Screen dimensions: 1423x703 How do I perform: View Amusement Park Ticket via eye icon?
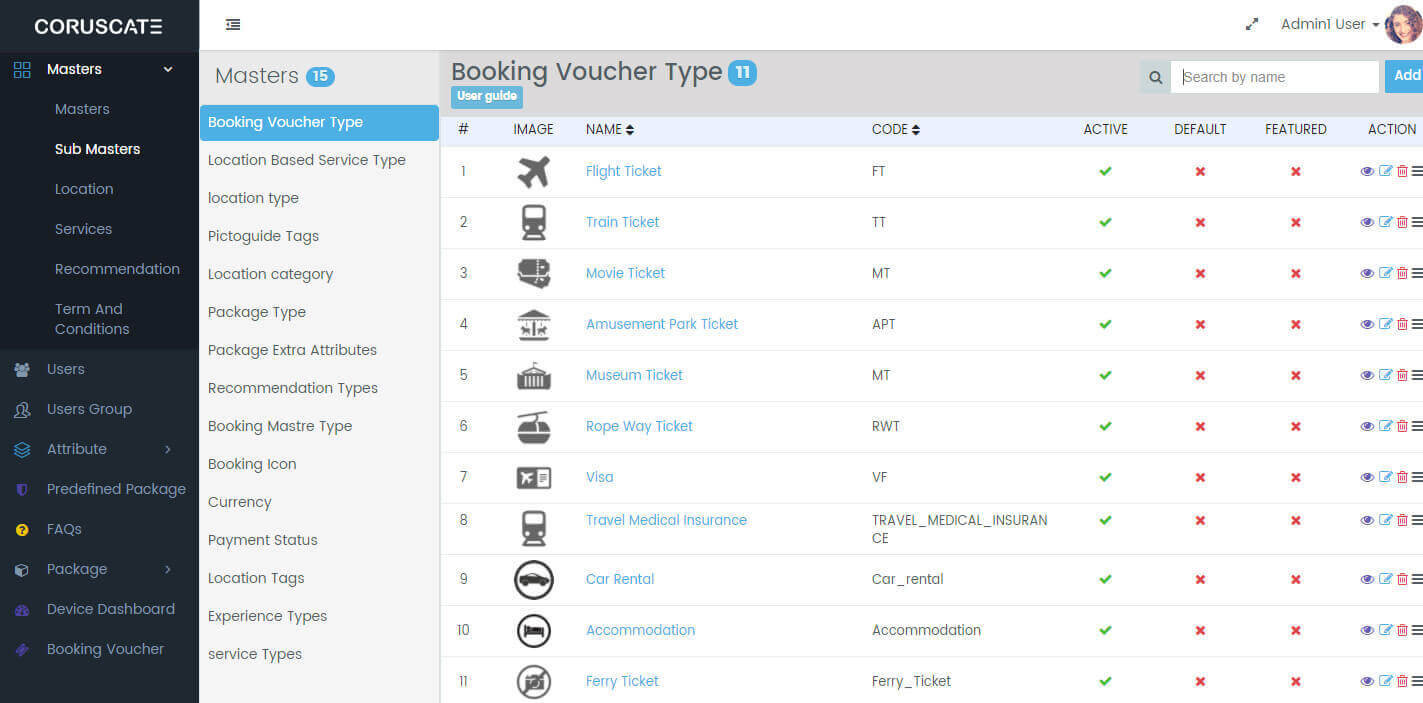click(x=1367, y=324)
